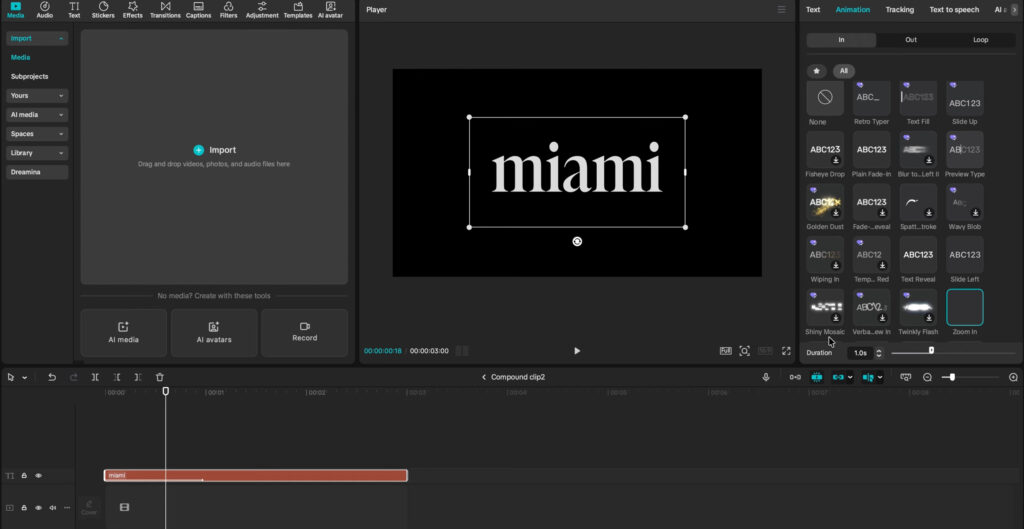Zoom in the timeline with plus icon
1024x529 pixels.
[x=1014, y=377]
